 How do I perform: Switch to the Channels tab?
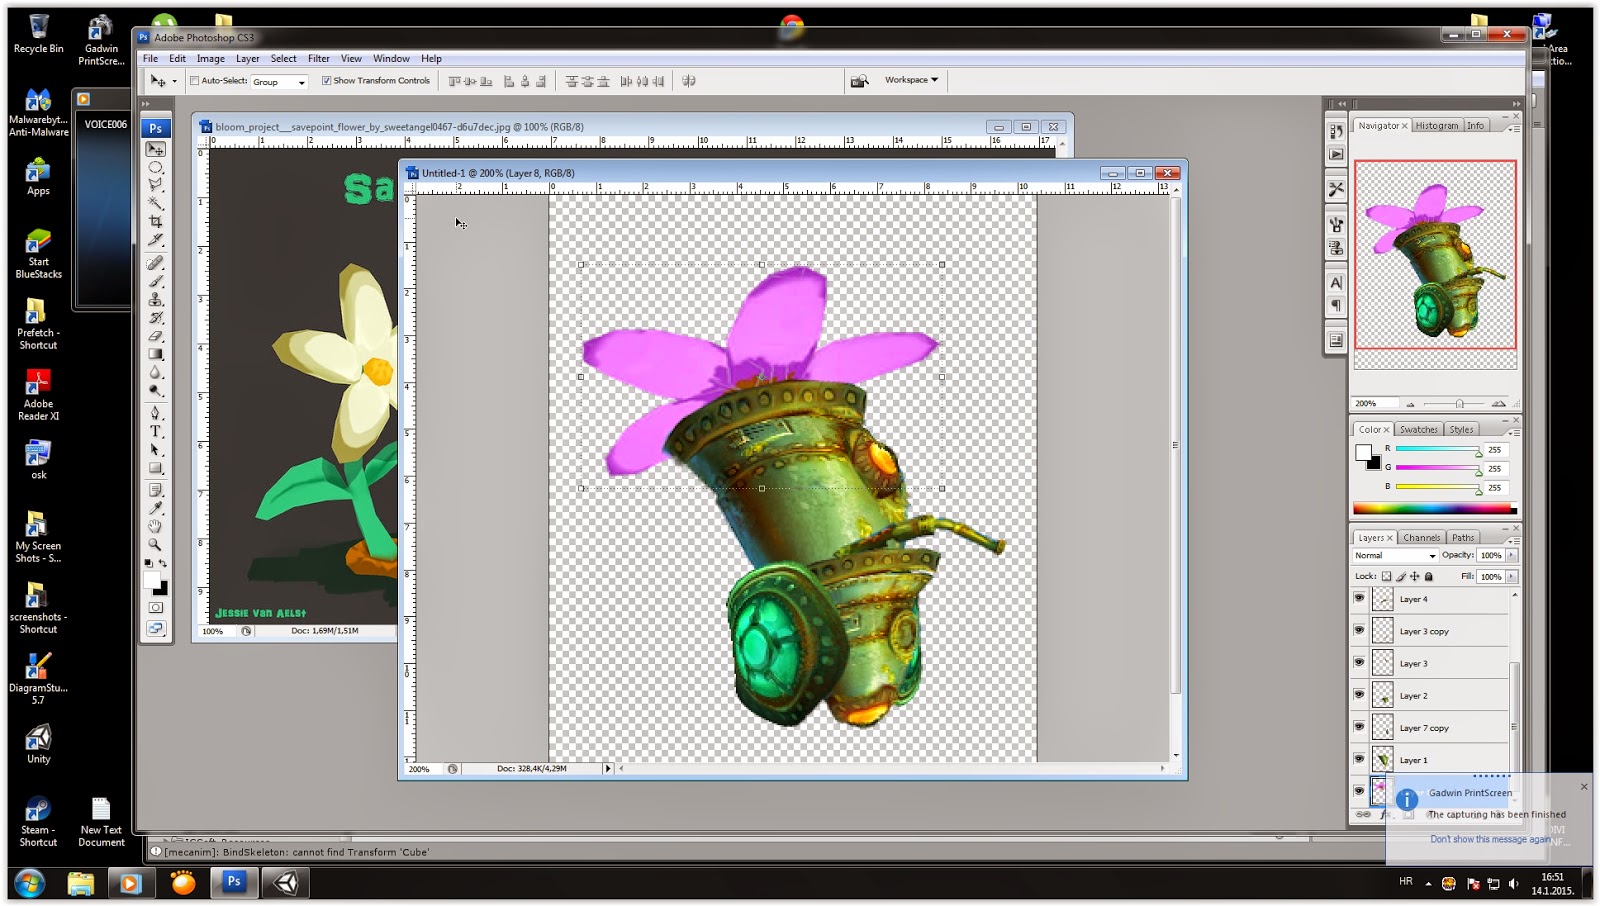click(x=1421, y=538)
